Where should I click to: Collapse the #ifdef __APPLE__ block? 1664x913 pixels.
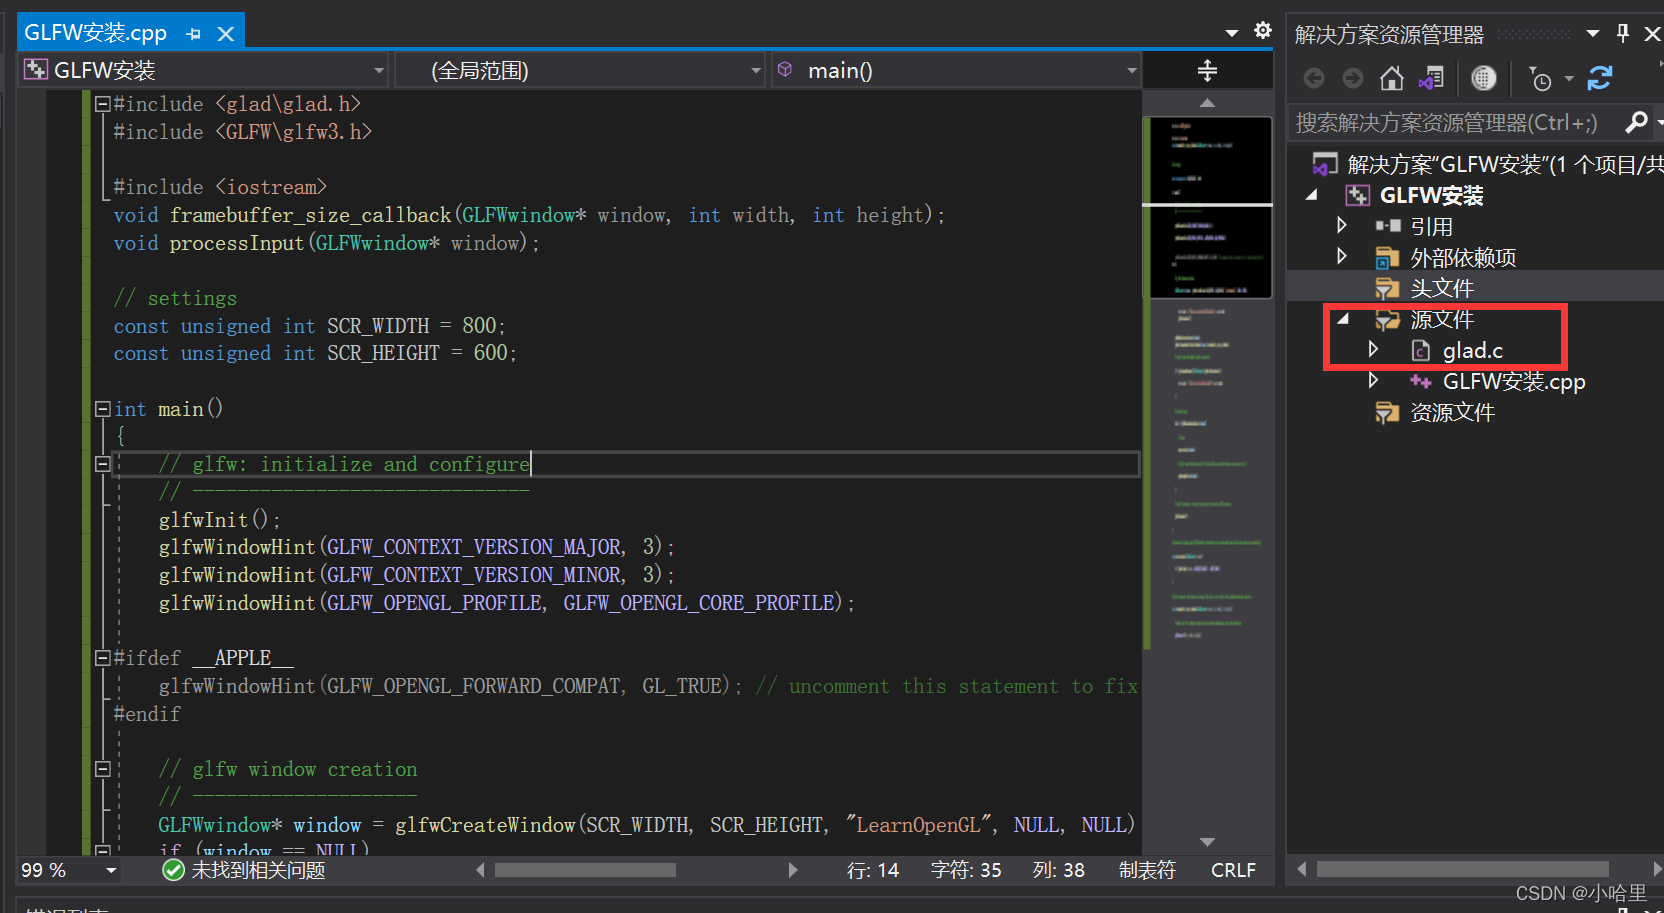102,657
